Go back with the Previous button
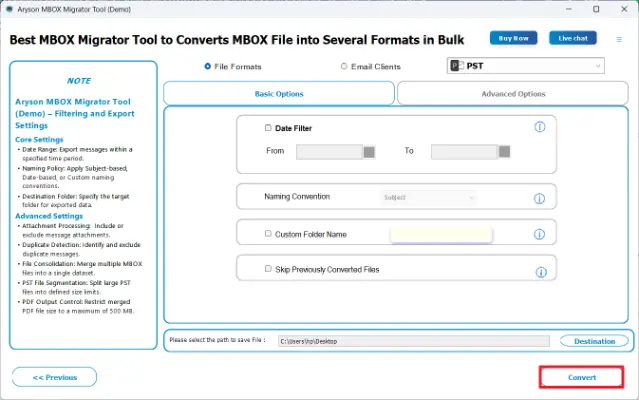The width and height of the screenshot is (639, 400). tap(55, 377)
